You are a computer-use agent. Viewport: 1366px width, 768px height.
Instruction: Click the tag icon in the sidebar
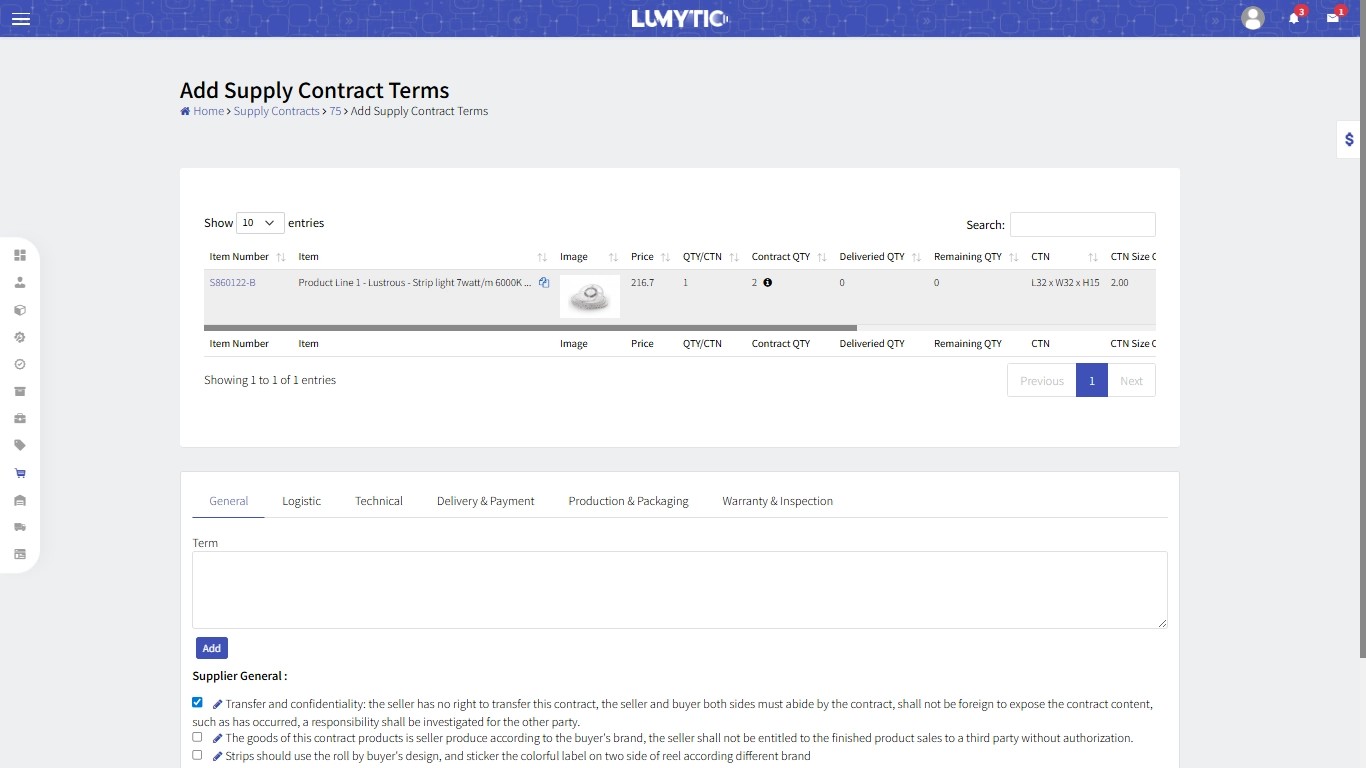(19, 445)
